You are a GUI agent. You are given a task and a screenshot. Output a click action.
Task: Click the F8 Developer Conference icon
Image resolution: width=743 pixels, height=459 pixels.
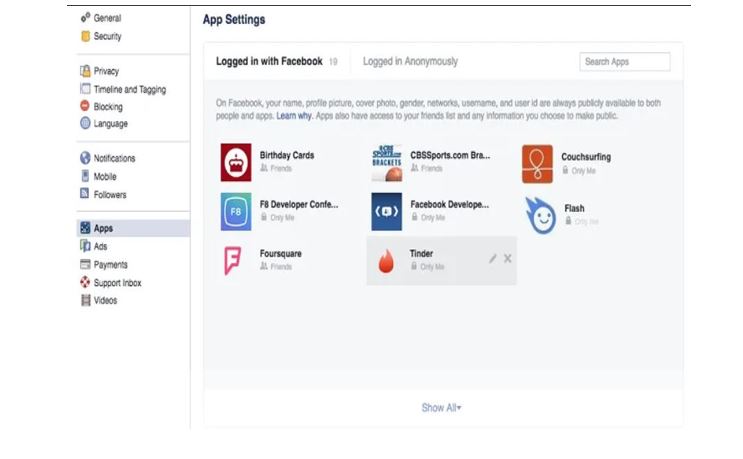point(236,212)
